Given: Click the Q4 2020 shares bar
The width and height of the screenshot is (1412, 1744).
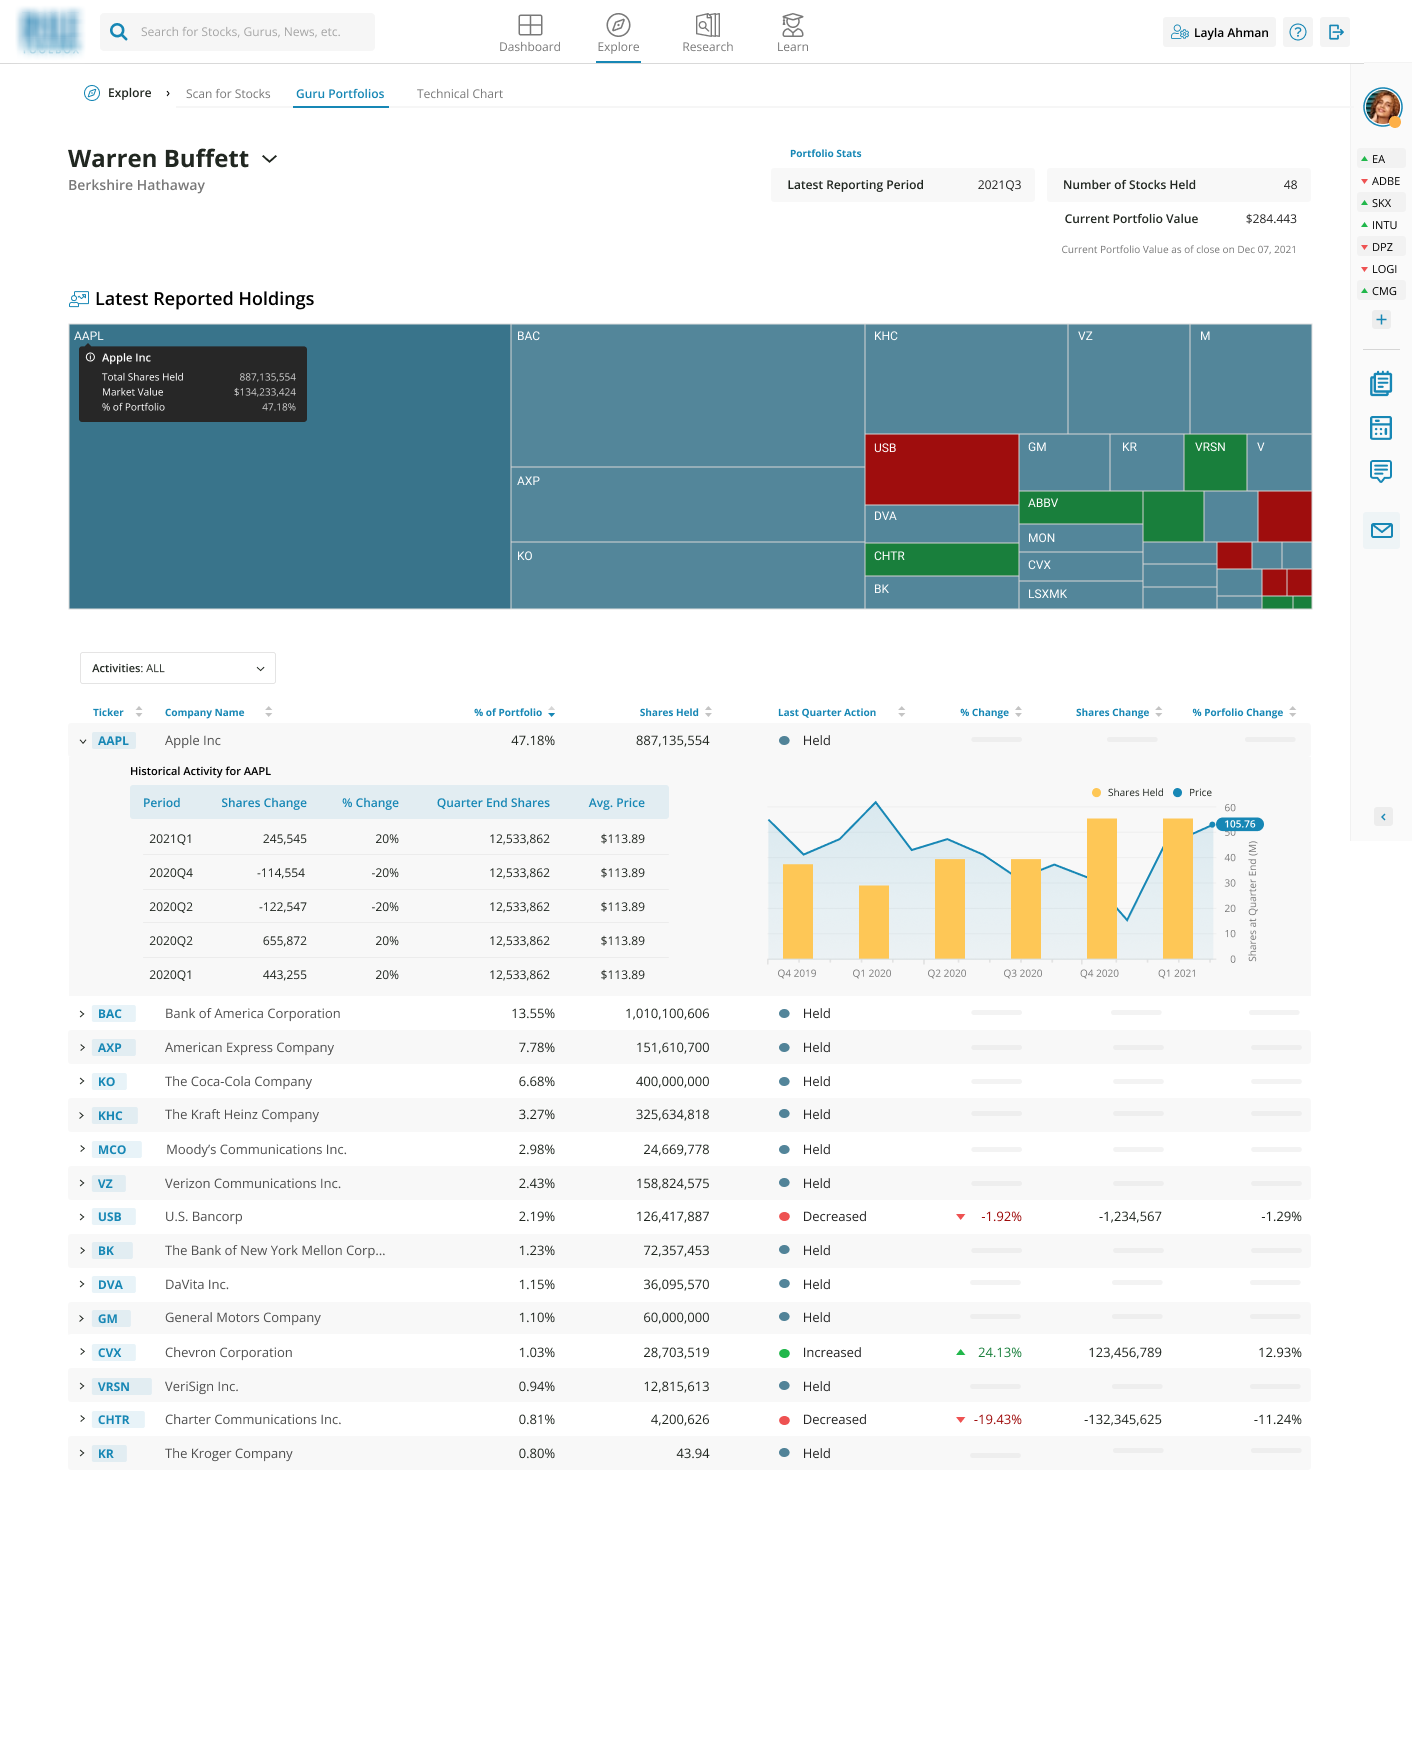Looking at the screenshot, I should click(1101, 889).
